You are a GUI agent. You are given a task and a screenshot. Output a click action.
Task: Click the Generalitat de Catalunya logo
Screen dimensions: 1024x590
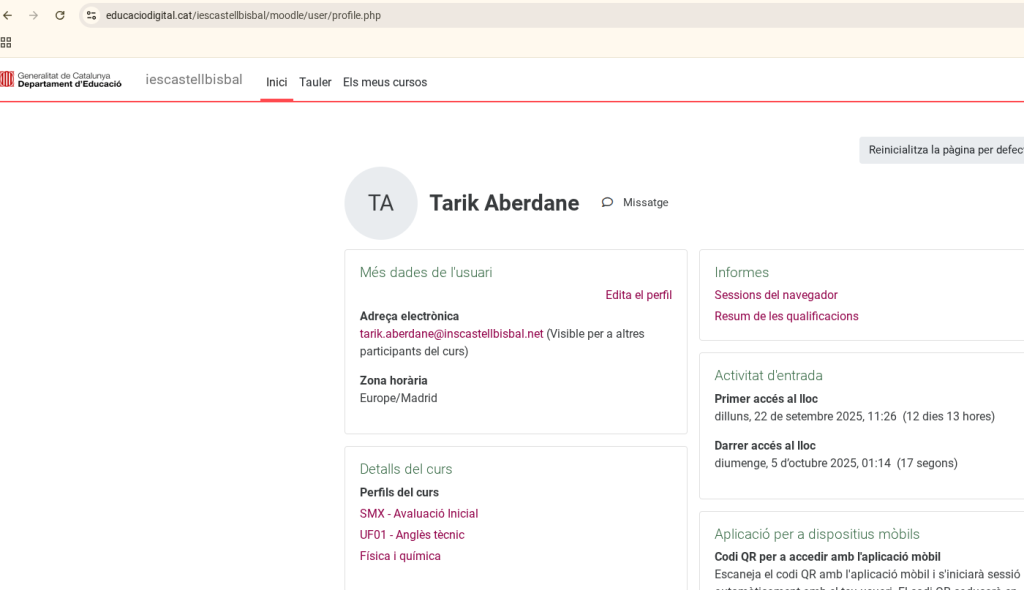(x=61, y=80)
